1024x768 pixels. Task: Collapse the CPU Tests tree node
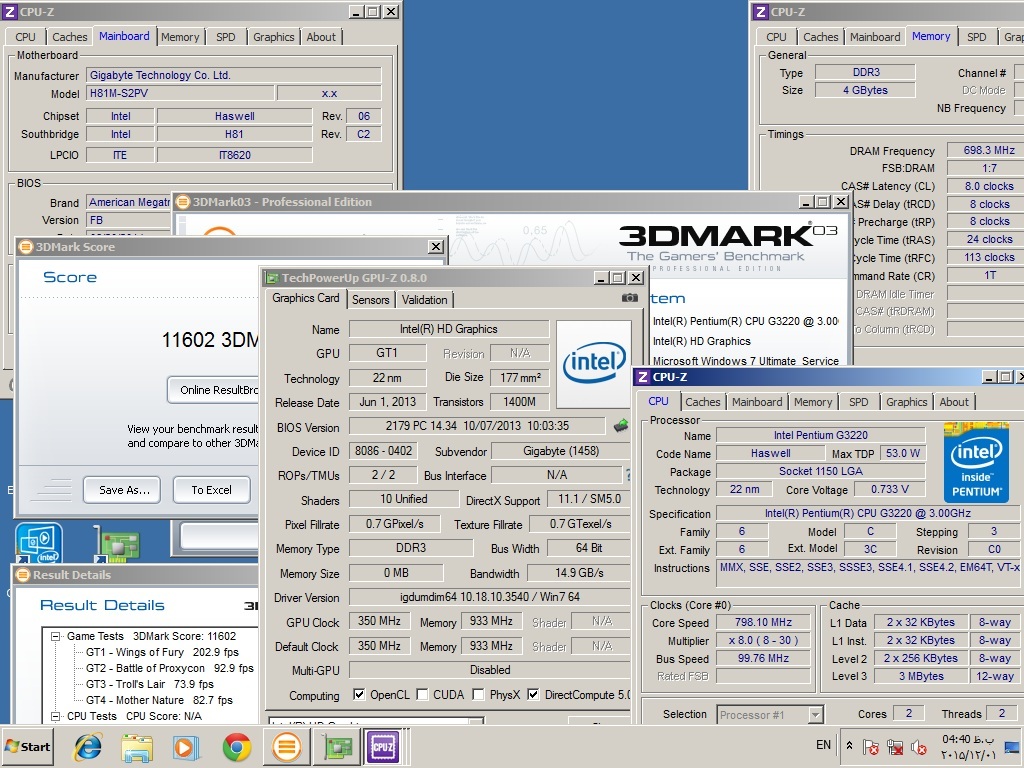coord(56,716)
